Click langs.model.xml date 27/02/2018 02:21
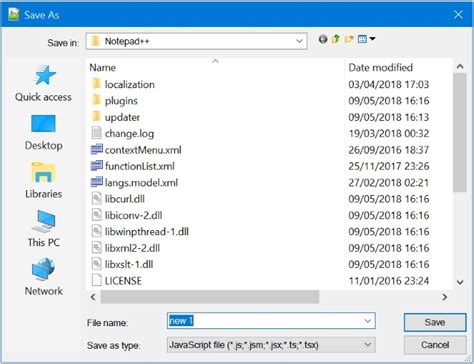Viewport: 474px width, 364px height. pos(388,182)
